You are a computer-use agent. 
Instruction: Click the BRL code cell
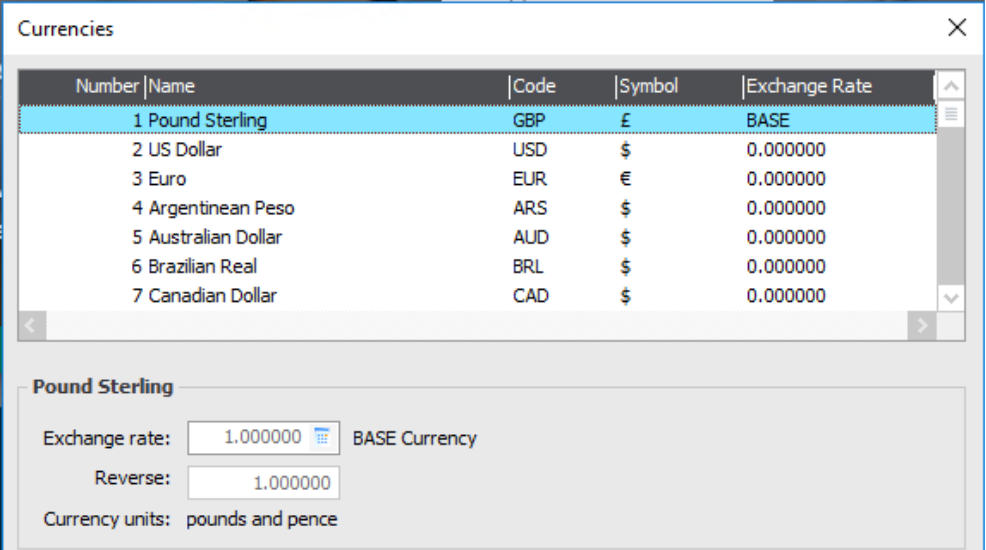528,267
